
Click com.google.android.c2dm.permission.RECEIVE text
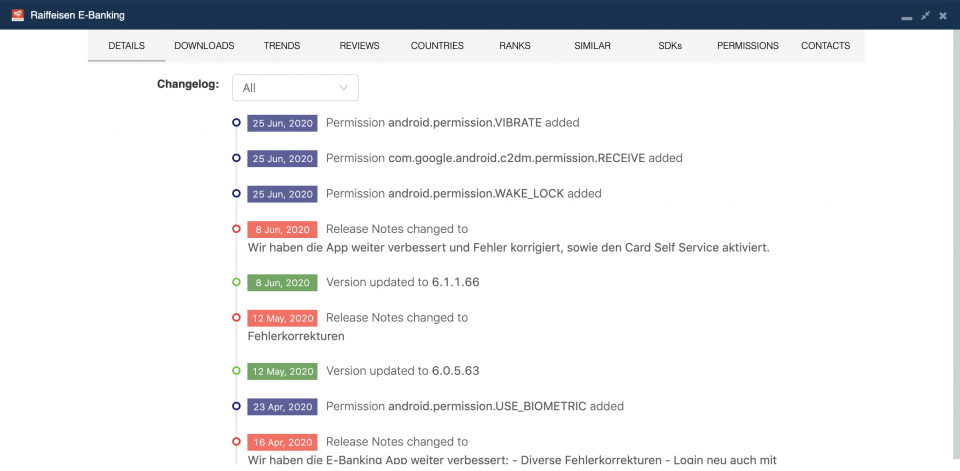pyautogui.click(x=517, y=158)
